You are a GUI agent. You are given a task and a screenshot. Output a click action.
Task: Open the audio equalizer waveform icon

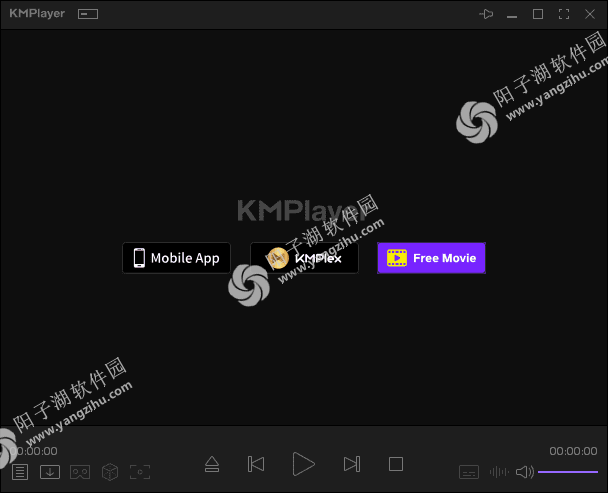tap(499, 472)
